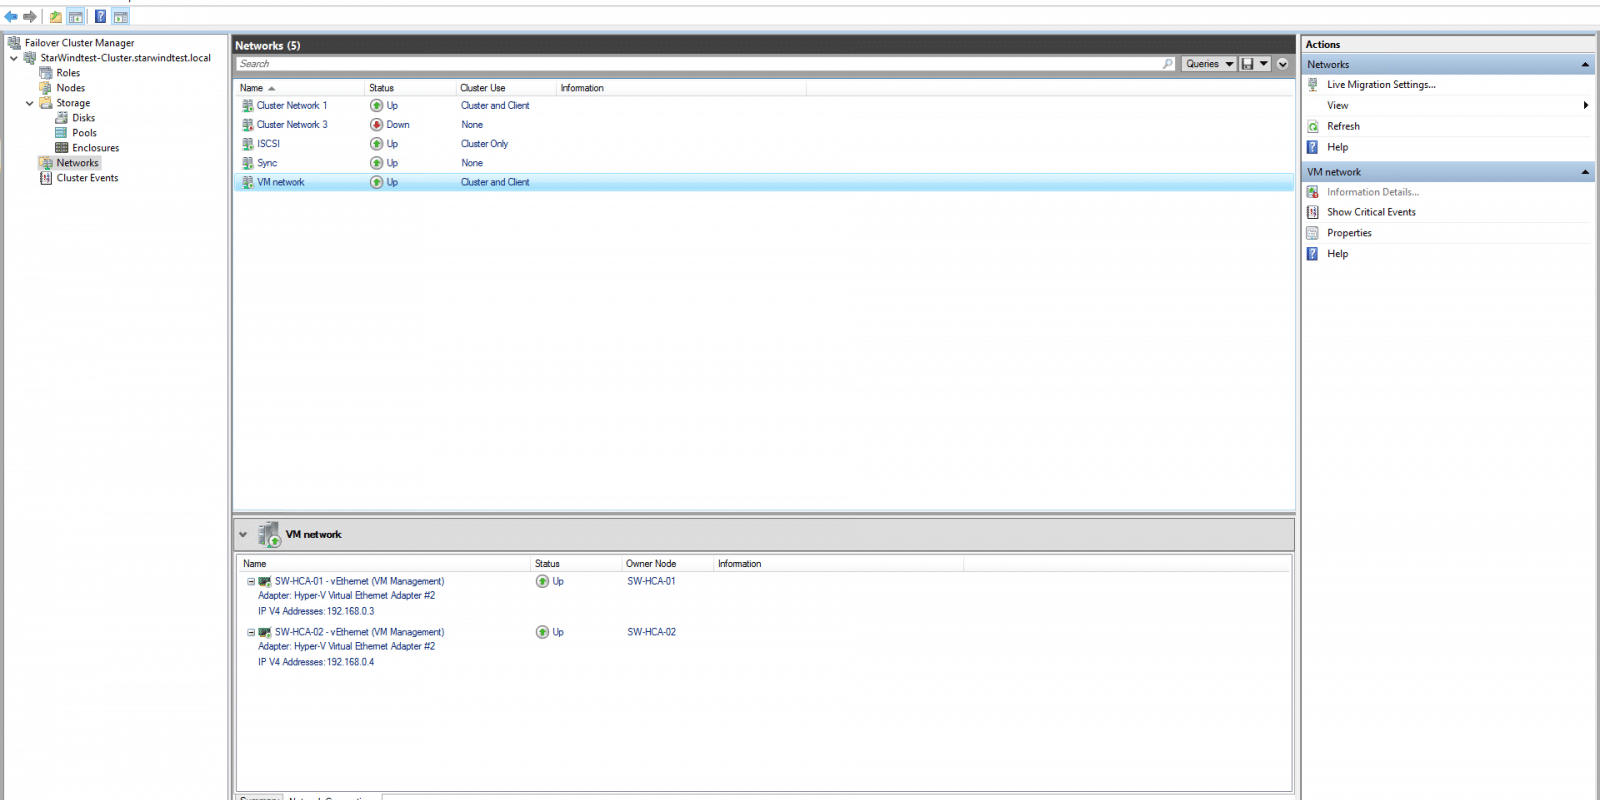The image size is (1600, 800).
Task: Click the gray Forward arrow in toolbar
Action: coord(30,17)
